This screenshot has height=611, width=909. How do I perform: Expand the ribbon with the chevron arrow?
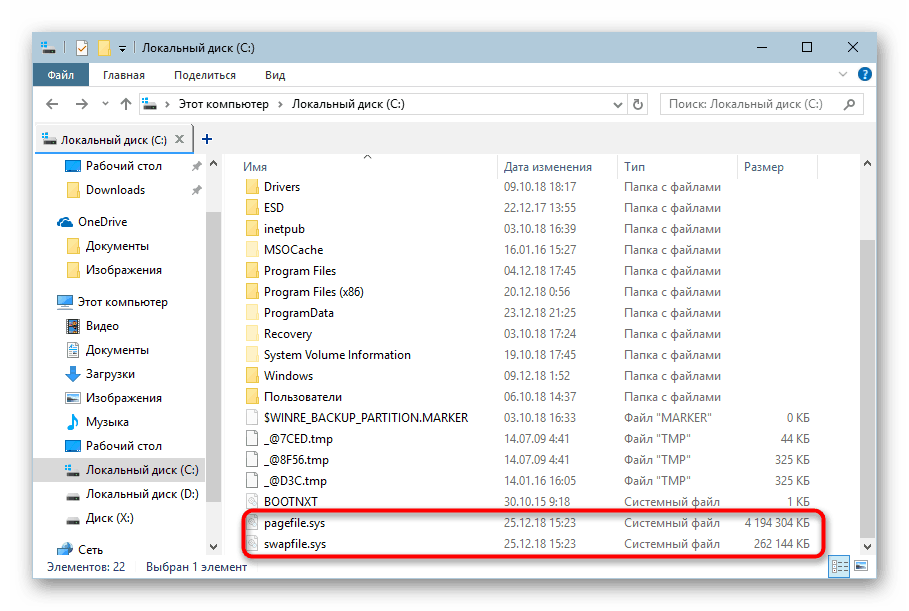click(x=843, y=74)
